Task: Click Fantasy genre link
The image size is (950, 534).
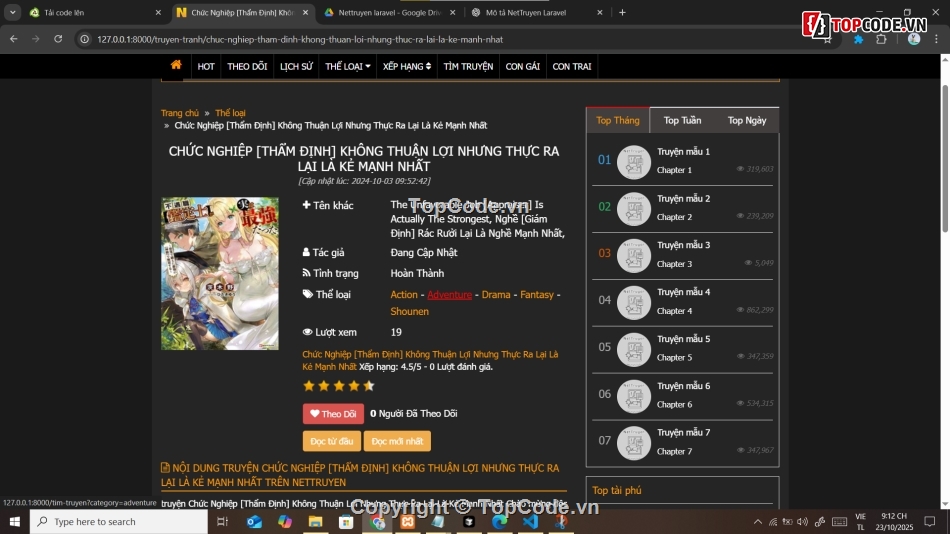Action: [537, 295]
